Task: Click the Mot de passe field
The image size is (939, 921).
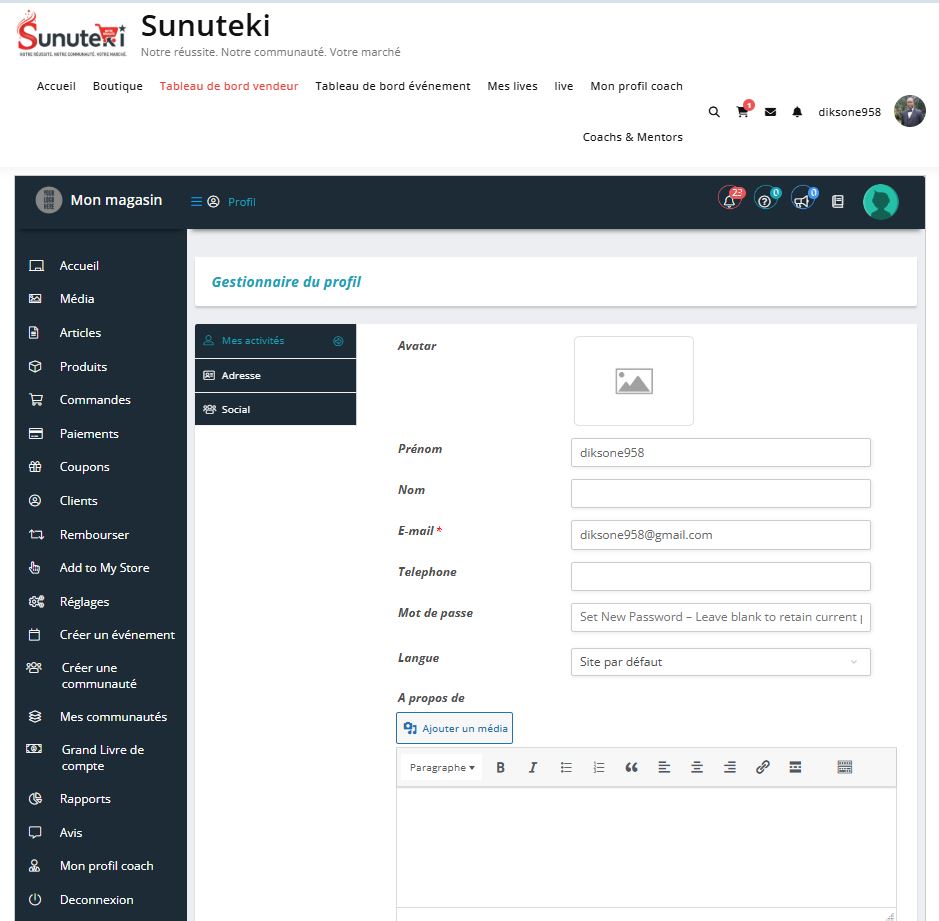Action: (x=720, y=617)
